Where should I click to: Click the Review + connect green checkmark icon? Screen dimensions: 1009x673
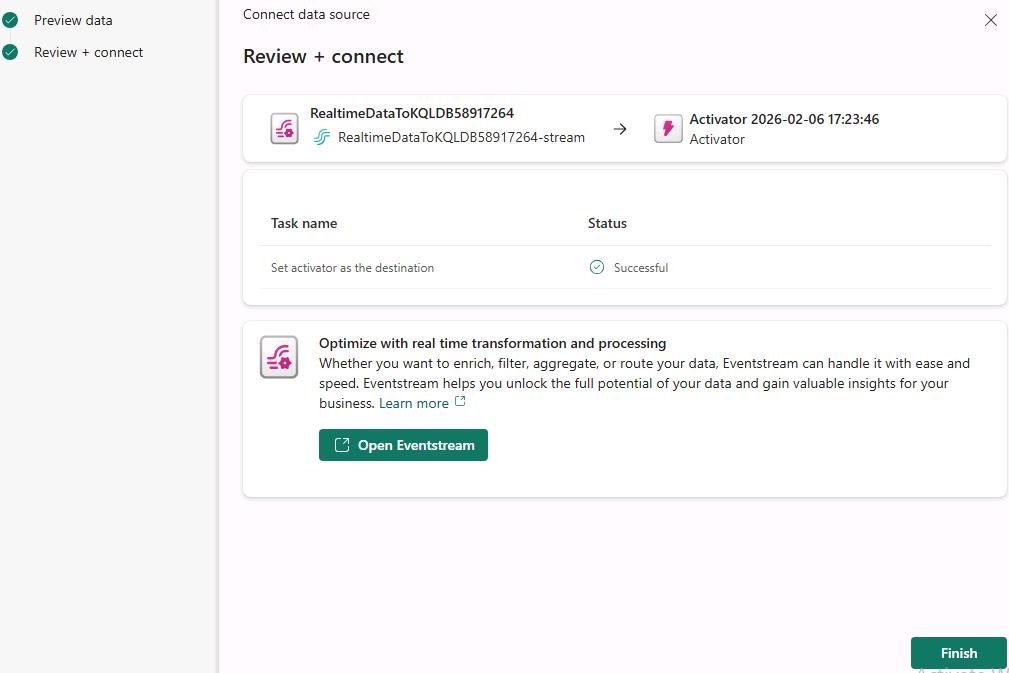click(x=10, y=53)
